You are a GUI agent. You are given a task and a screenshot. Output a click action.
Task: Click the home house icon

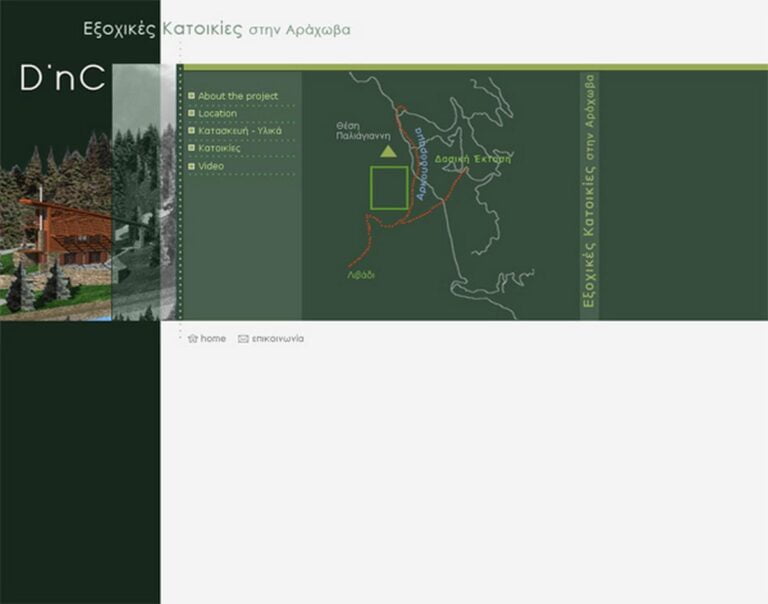click(x=193, y=339)
